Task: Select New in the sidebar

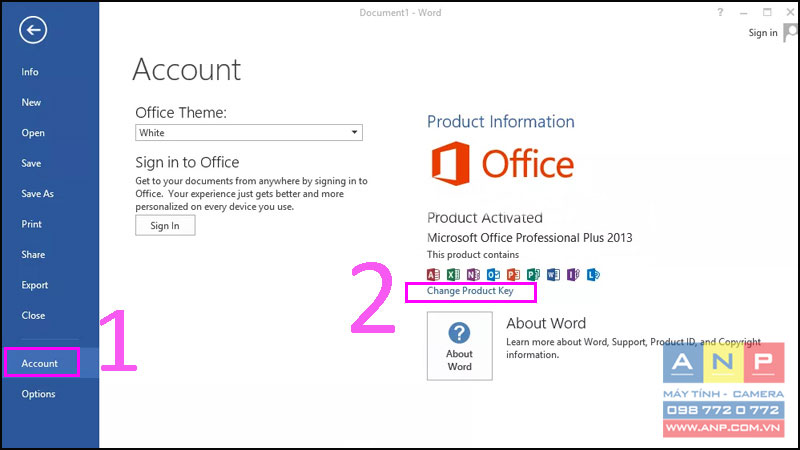Action: click(31, 103)
